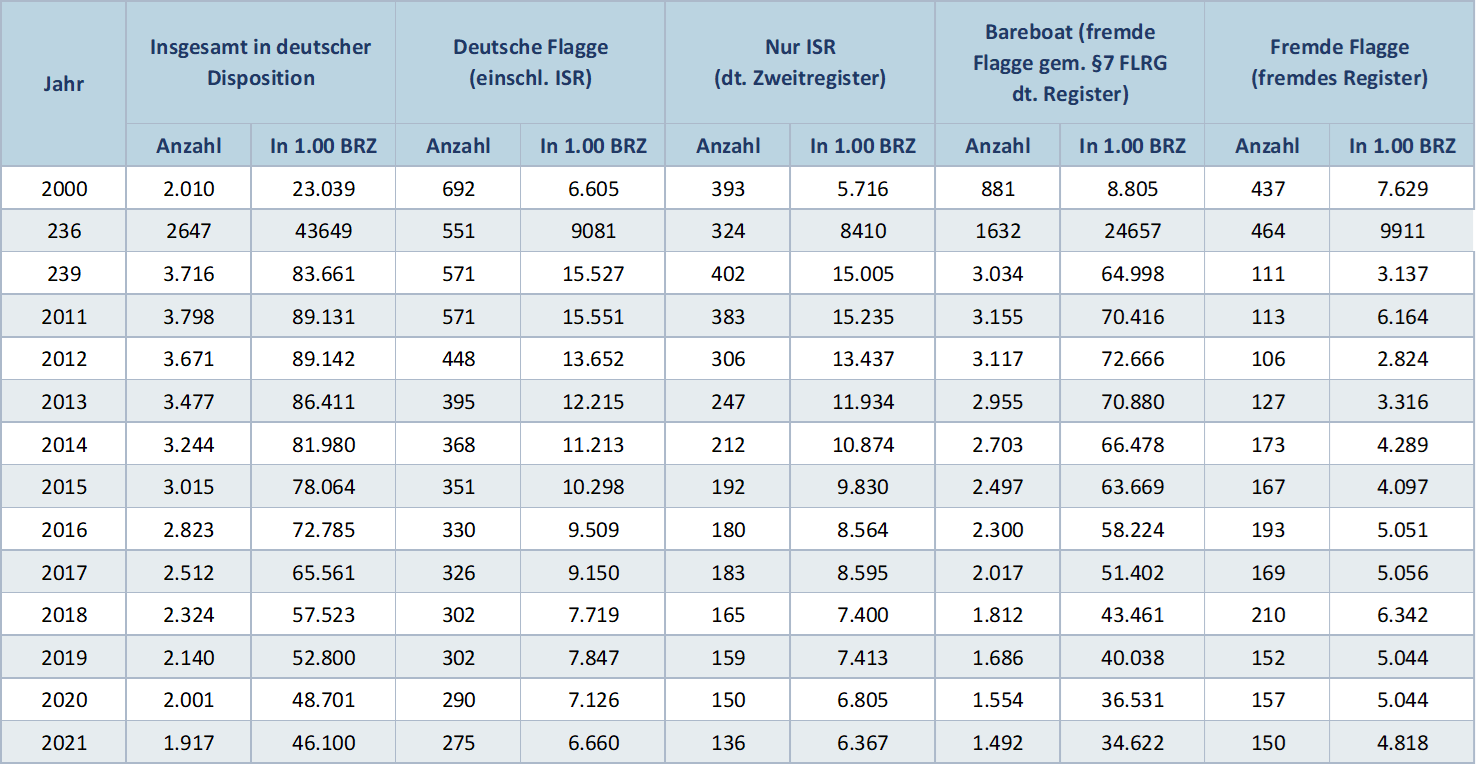Select the value "43.461" in the 2018 row
Screen dimensions: 1476x765
(1133, 615)
